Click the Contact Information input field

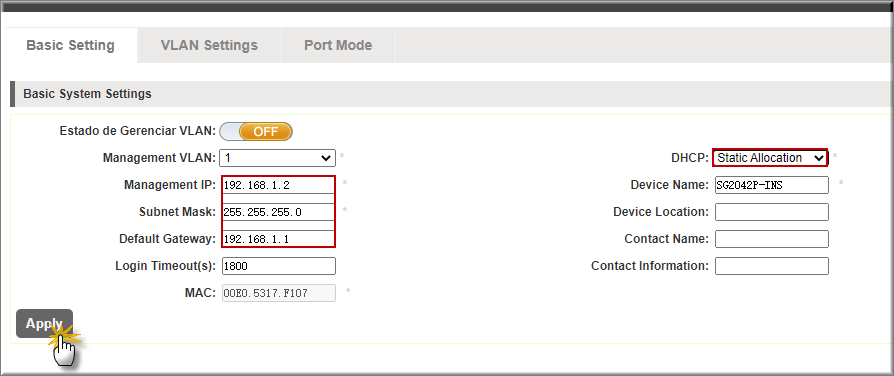[x=771, y=266]
